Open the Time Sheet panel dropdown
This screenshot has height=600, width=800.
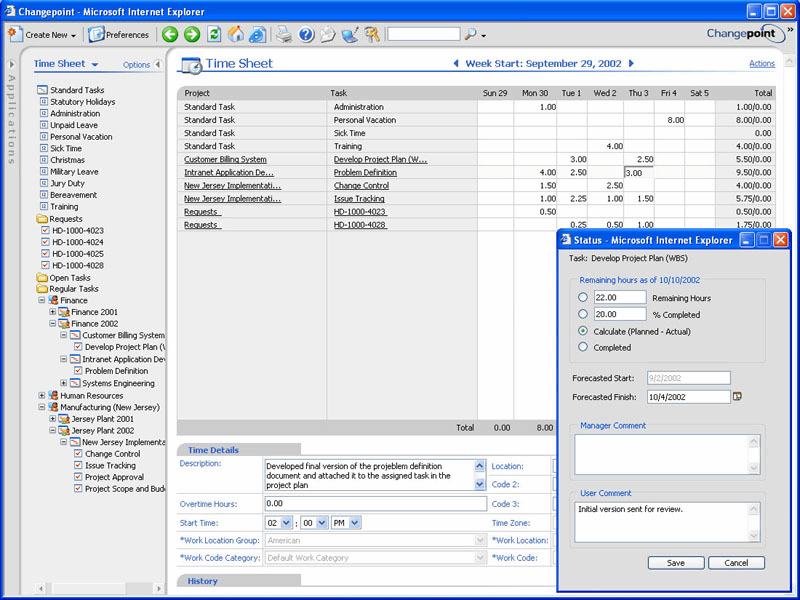tap(95, 65)
